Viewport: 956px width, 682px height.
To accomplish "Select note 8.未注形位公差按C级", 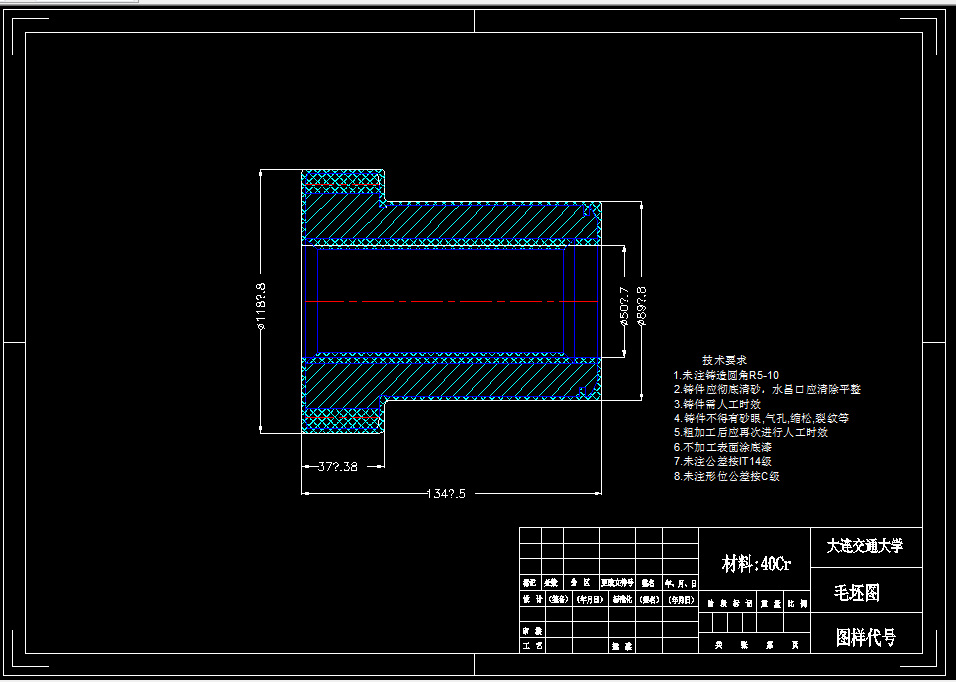I will (727, 476).
